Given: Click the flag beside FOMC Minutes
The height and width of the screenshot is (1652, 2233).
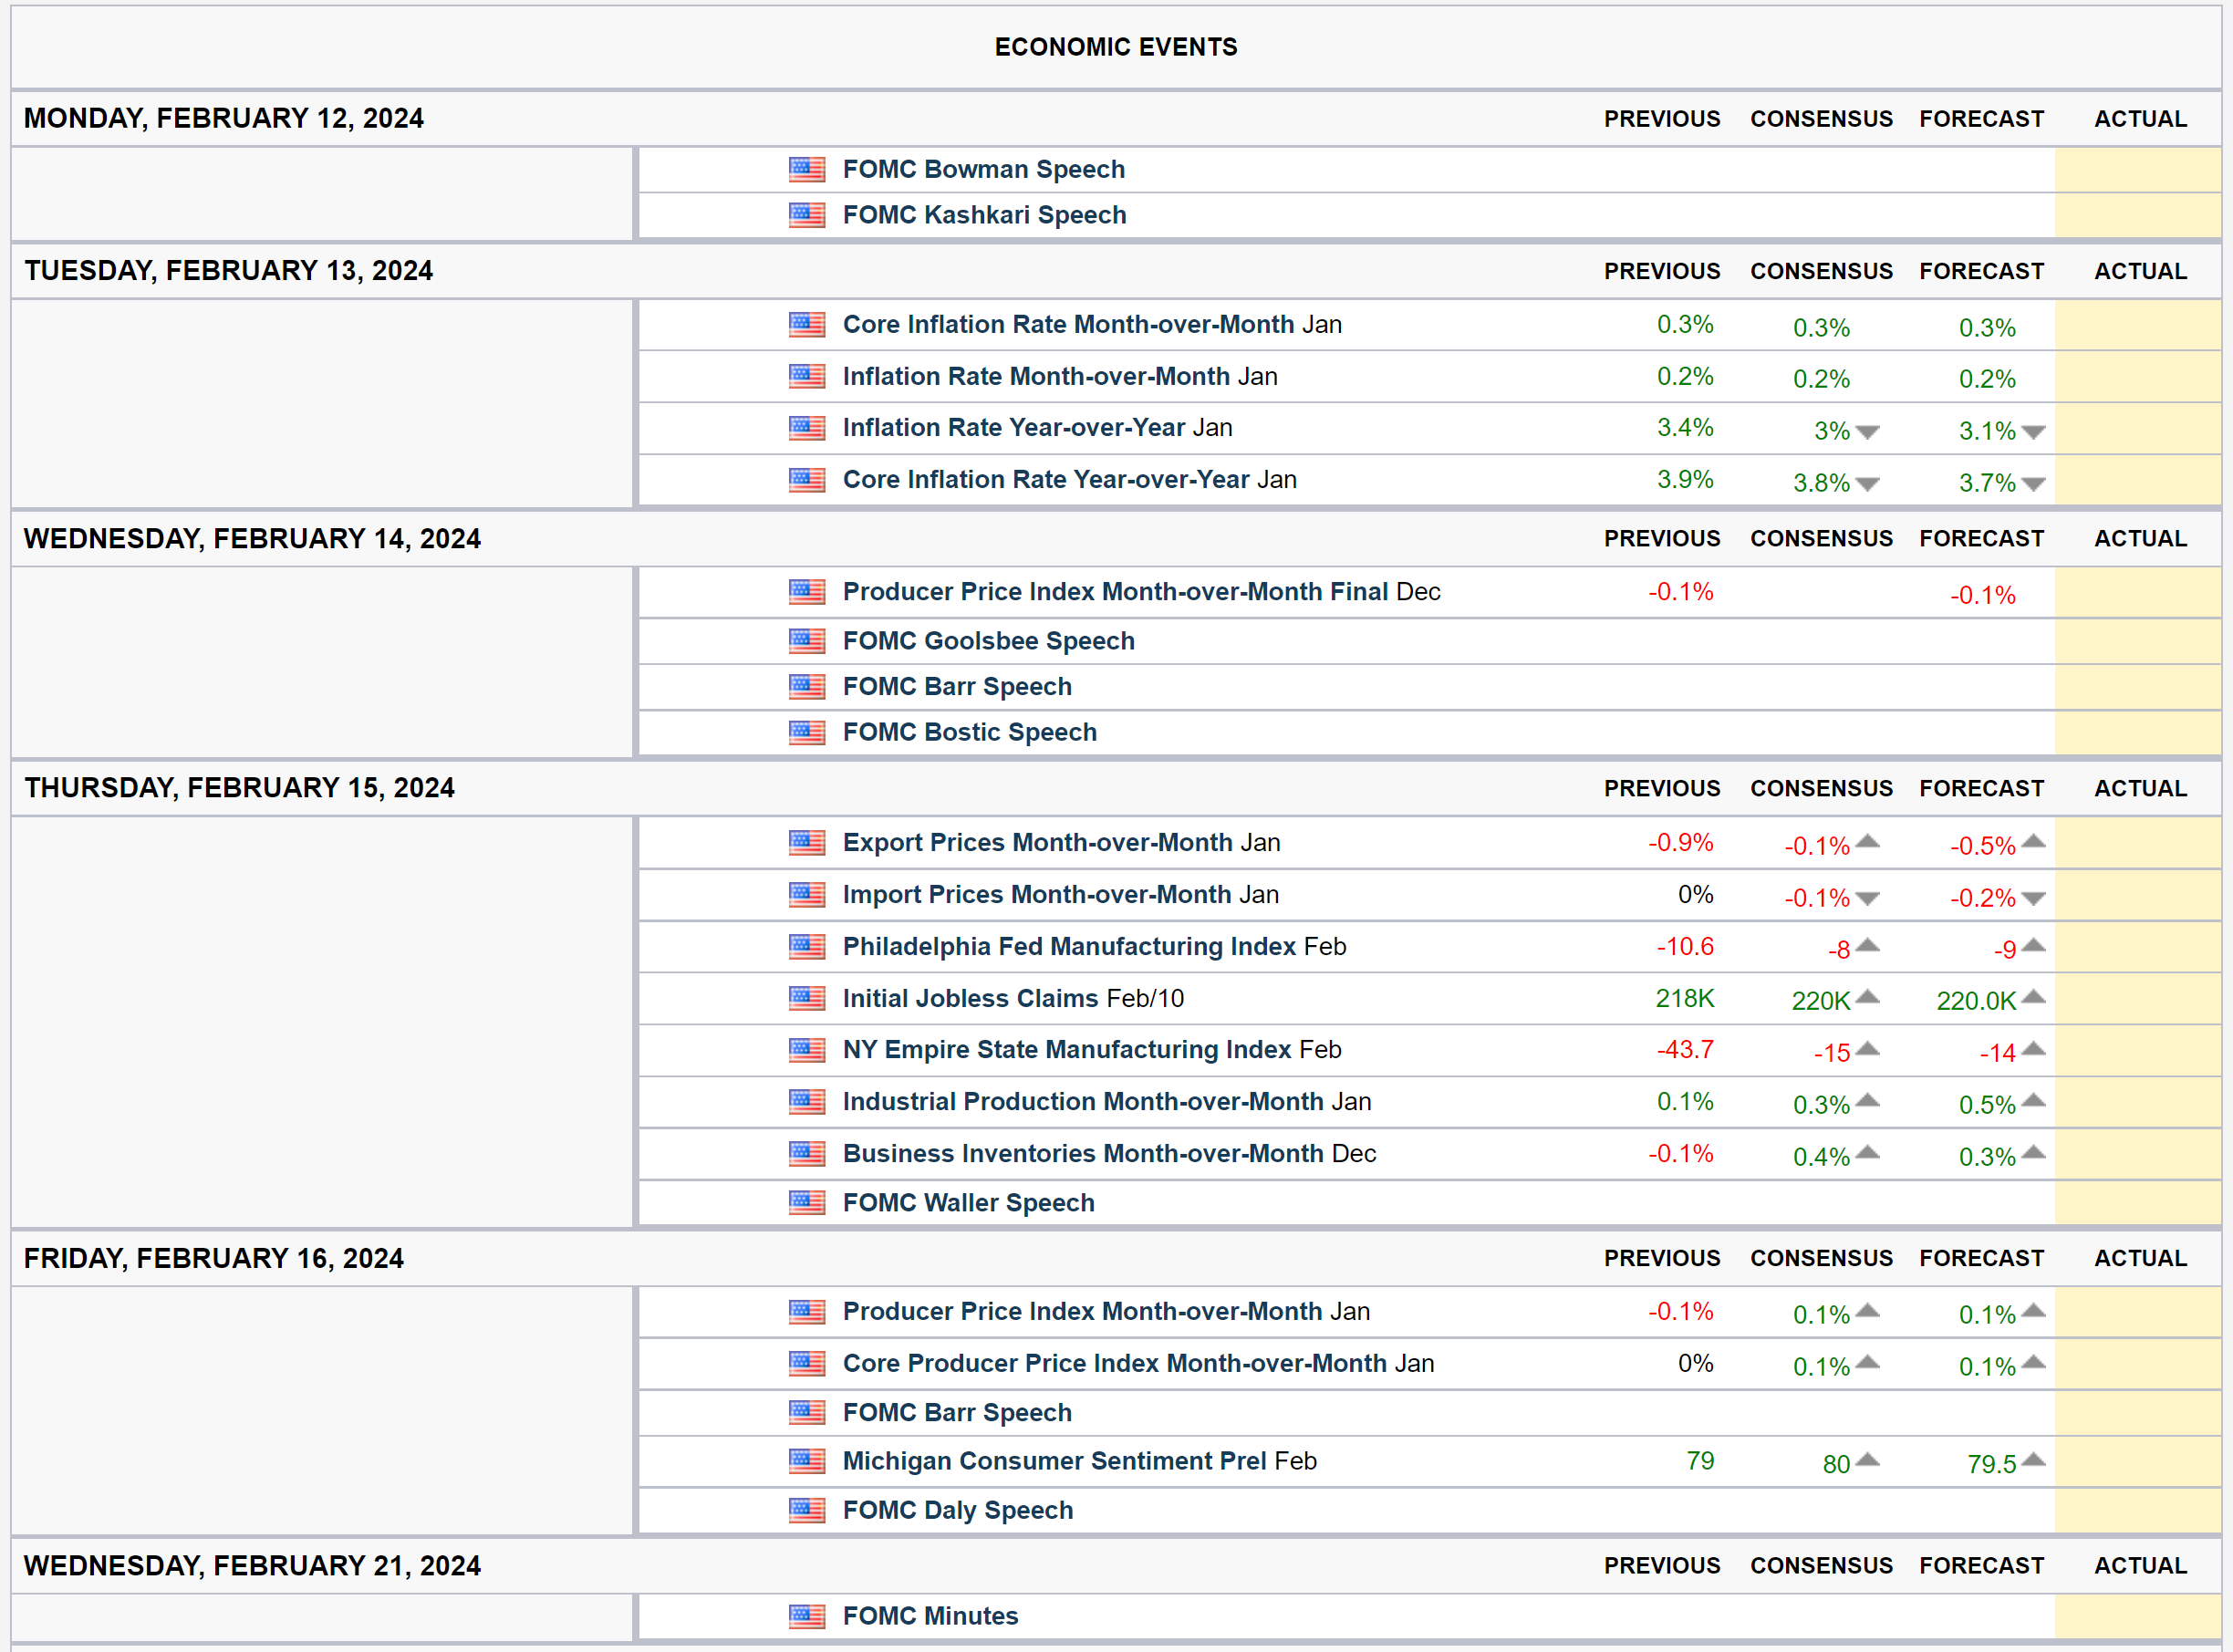Looking at the screenshot, I should (806, 1616).
